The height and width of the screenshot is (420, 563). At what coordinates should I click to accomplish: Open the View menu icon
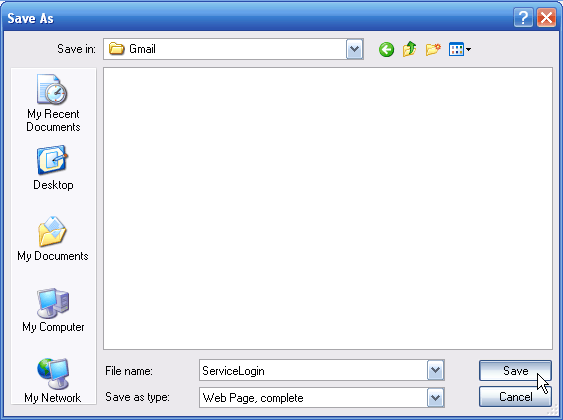(x=460, y=49)
